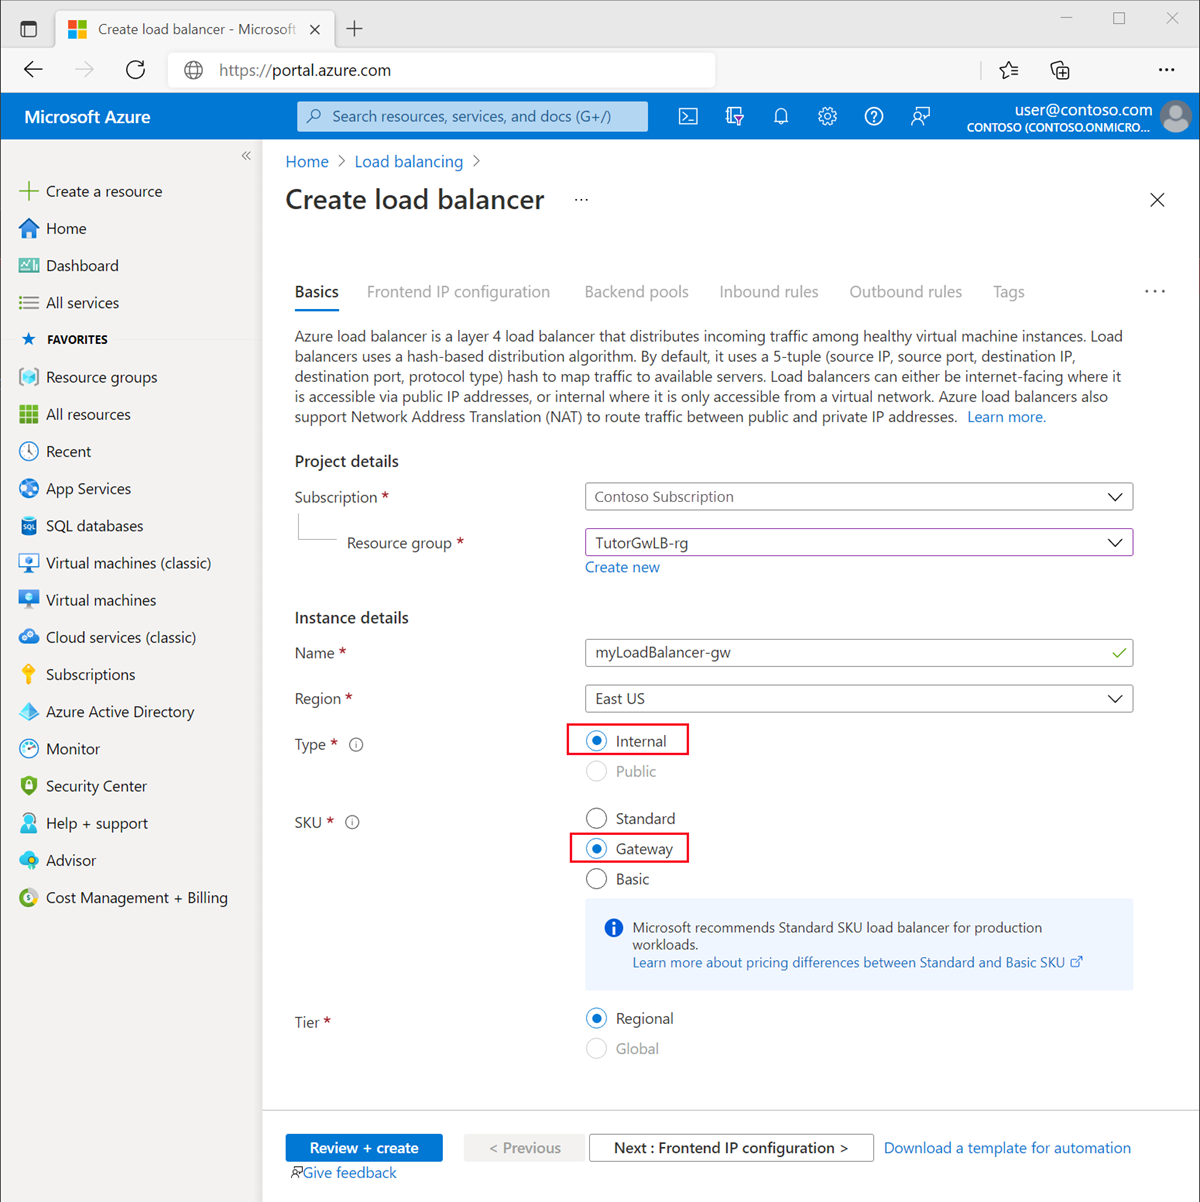Go to the Backend pools tab
This screenshot has width=1200, height=1202.
636,292
